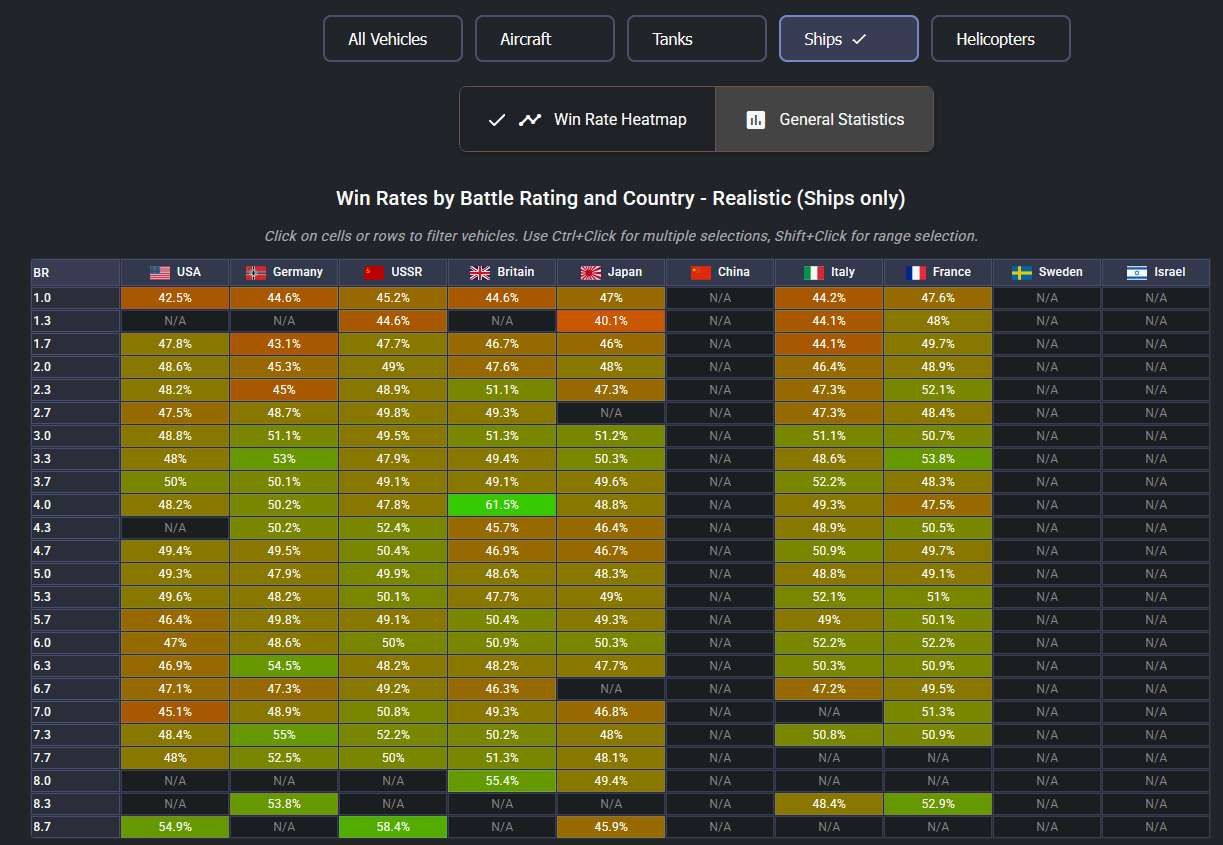
Task: Click Britain's 61.5% cell at BR 4.0
Action: (x=502, y=504)
